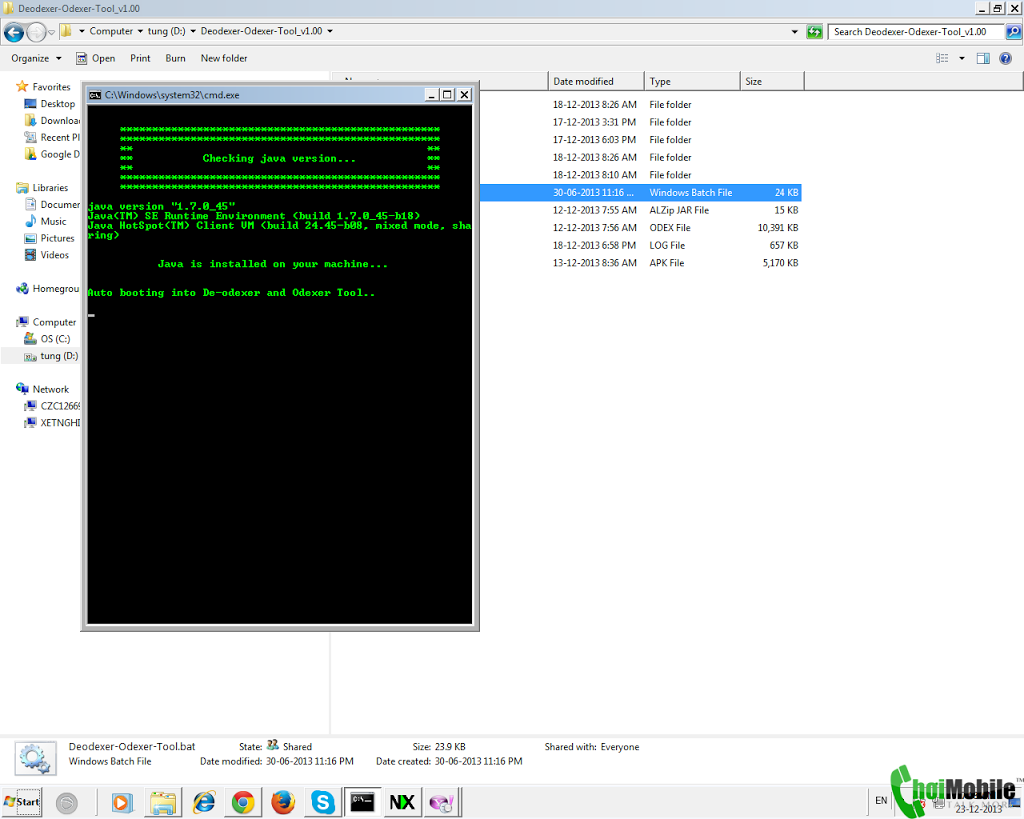This screenshot has width=1024, height=819.
Task: Click the Explorer forward arrow button
Action: pos(36,31)
